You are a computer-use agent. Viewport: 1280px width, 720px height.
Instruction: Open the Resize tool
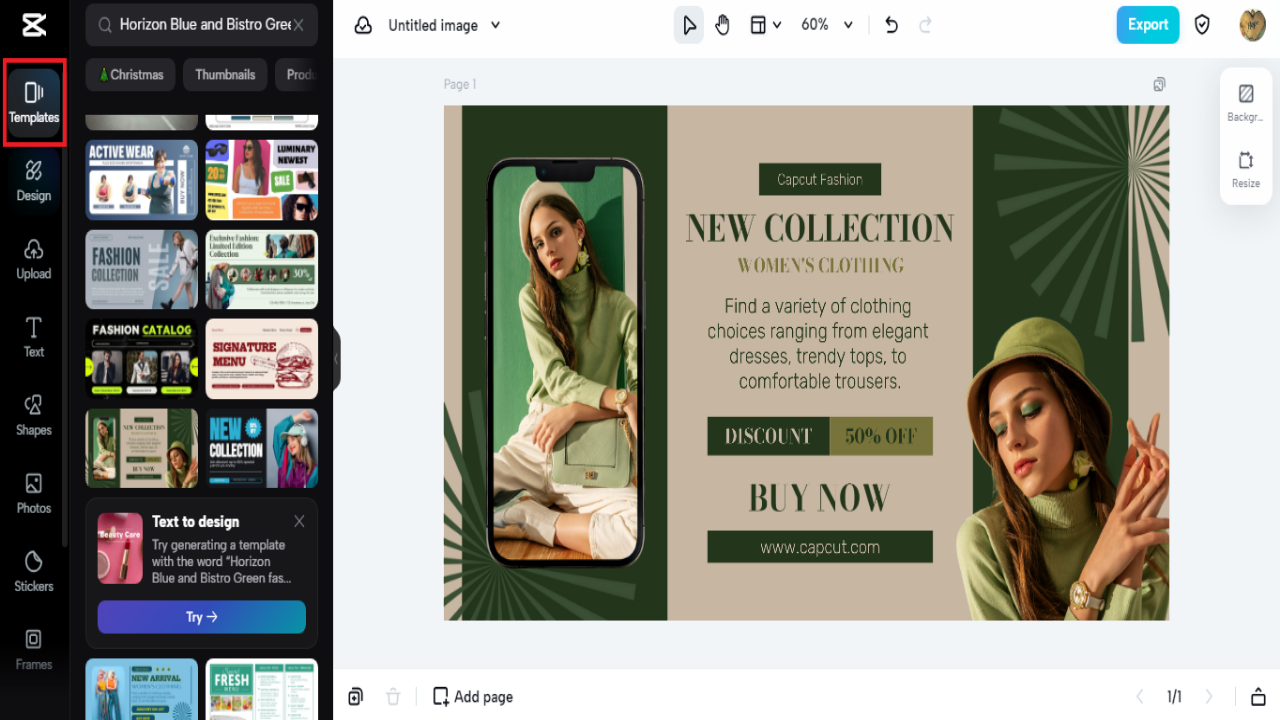[1246, 169]
